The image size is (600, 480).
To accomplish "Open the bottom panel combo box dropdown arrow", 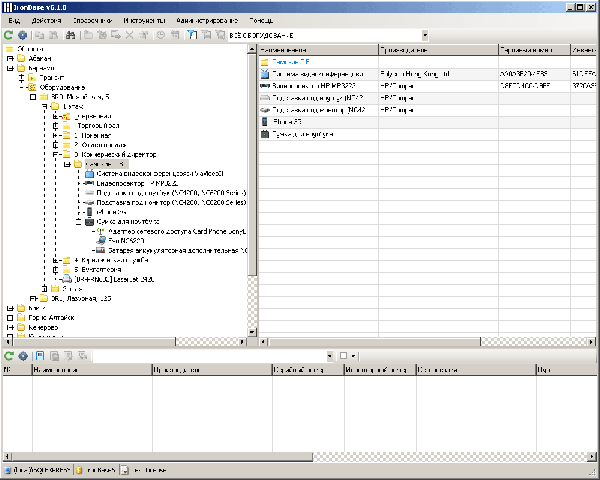I will tap(329, 355).
